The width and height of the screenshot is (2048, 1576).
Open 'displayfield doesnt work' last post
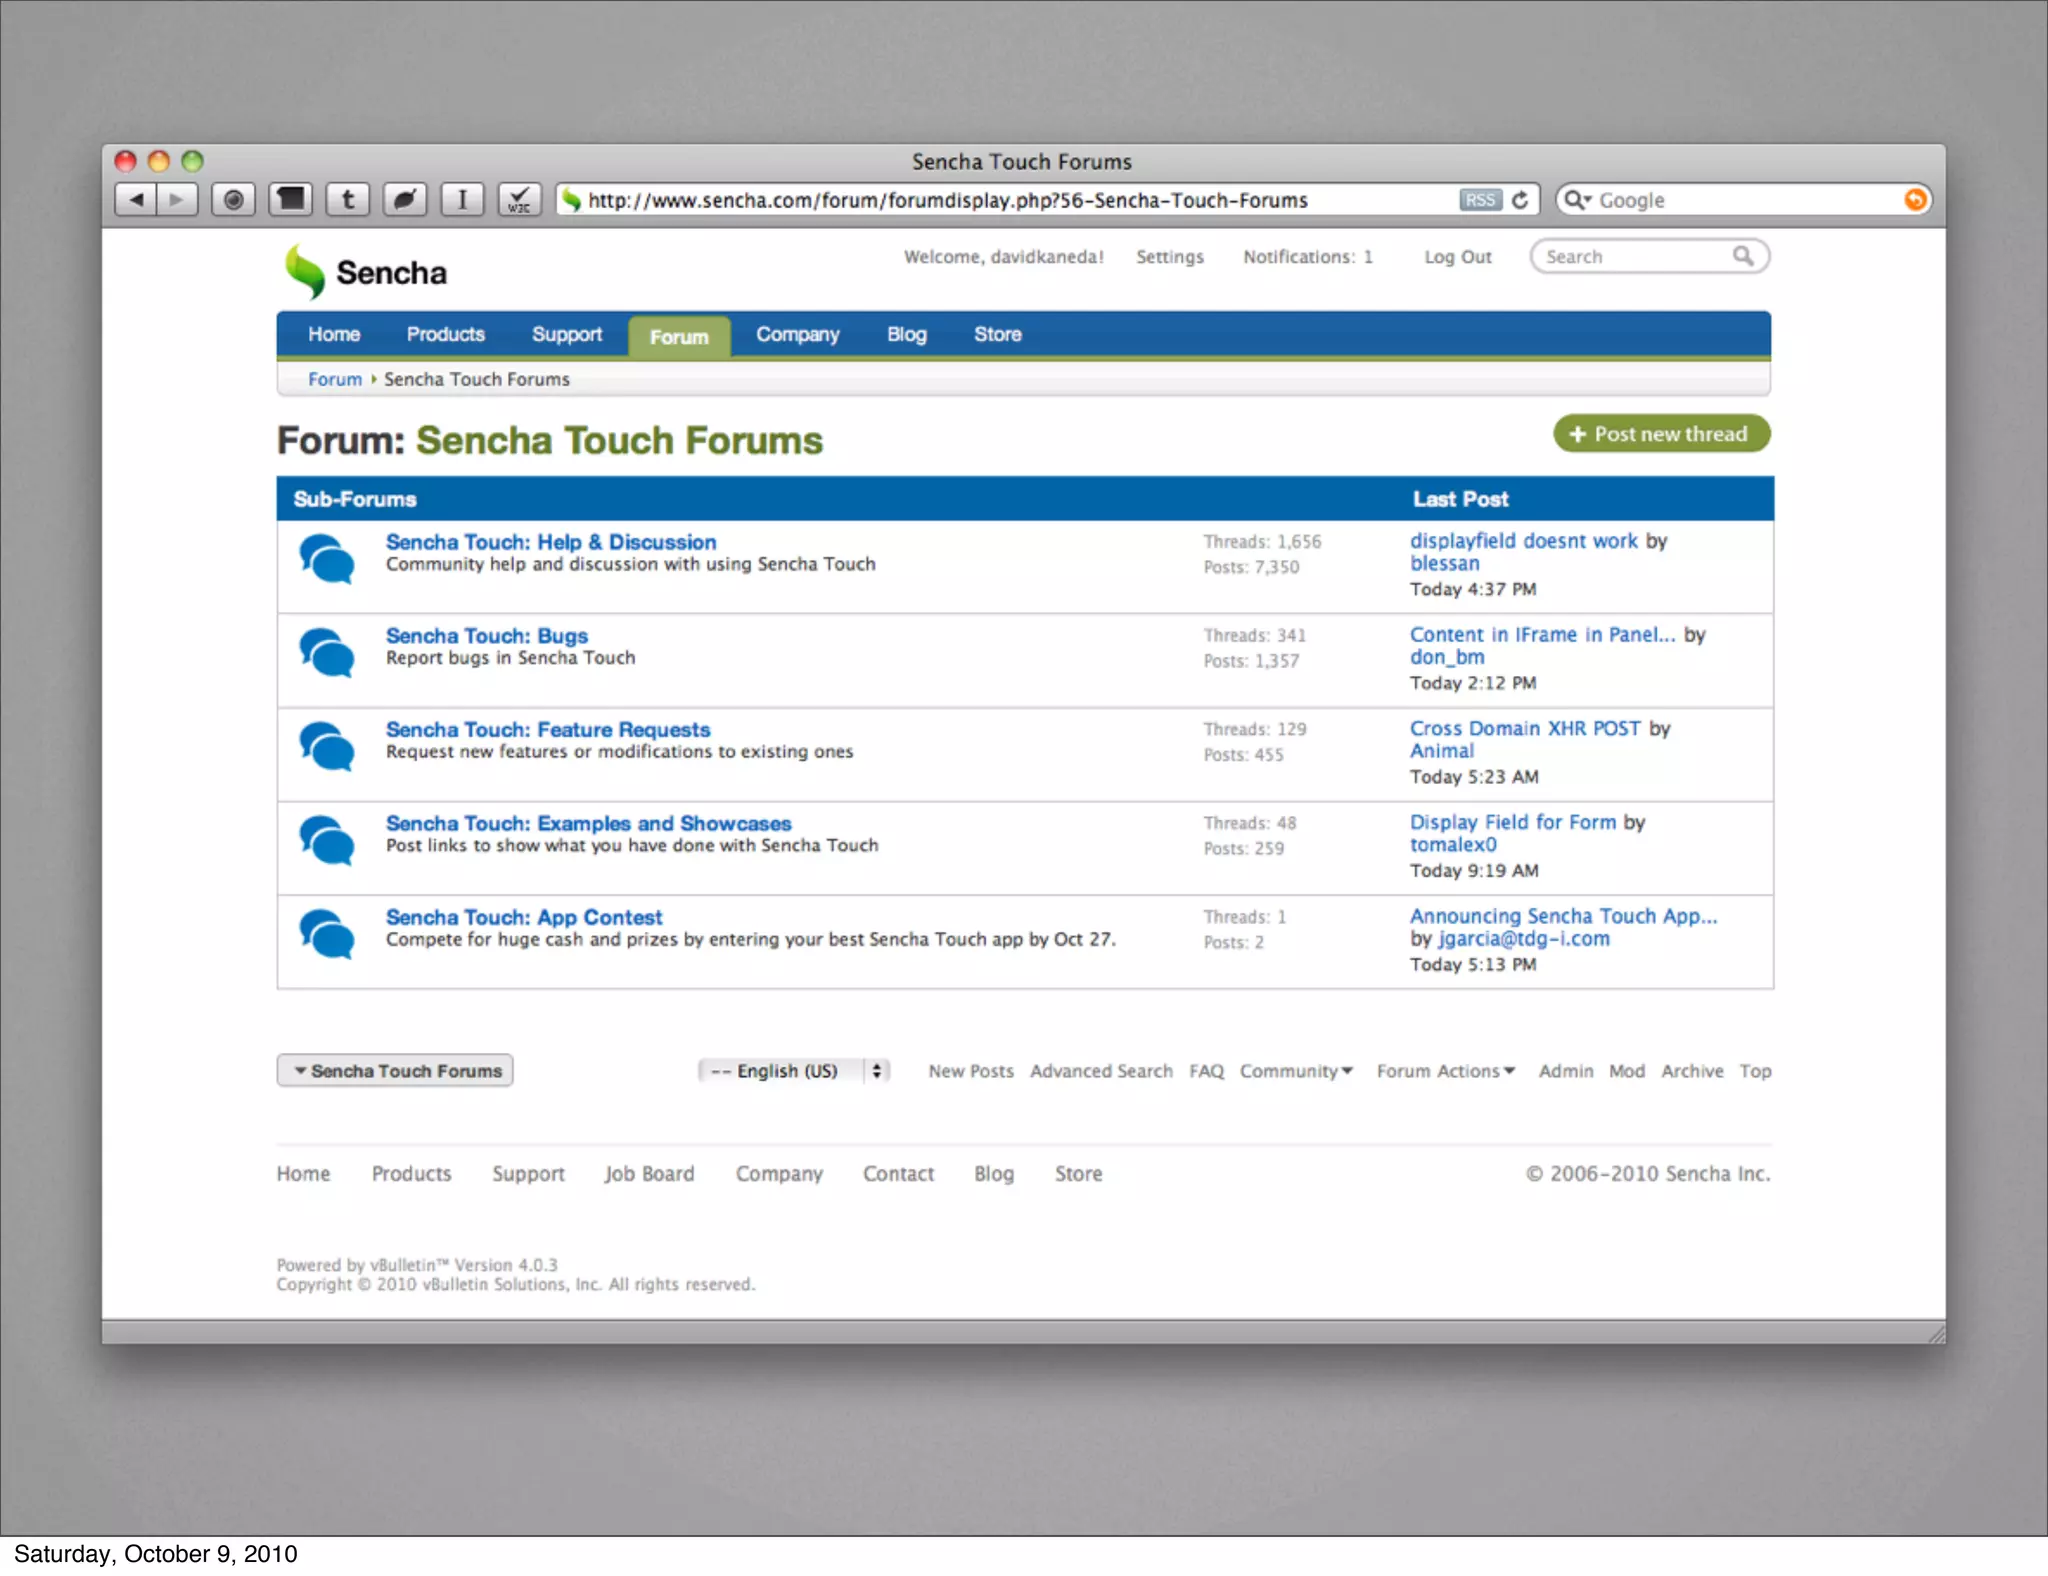point(1524,541)
